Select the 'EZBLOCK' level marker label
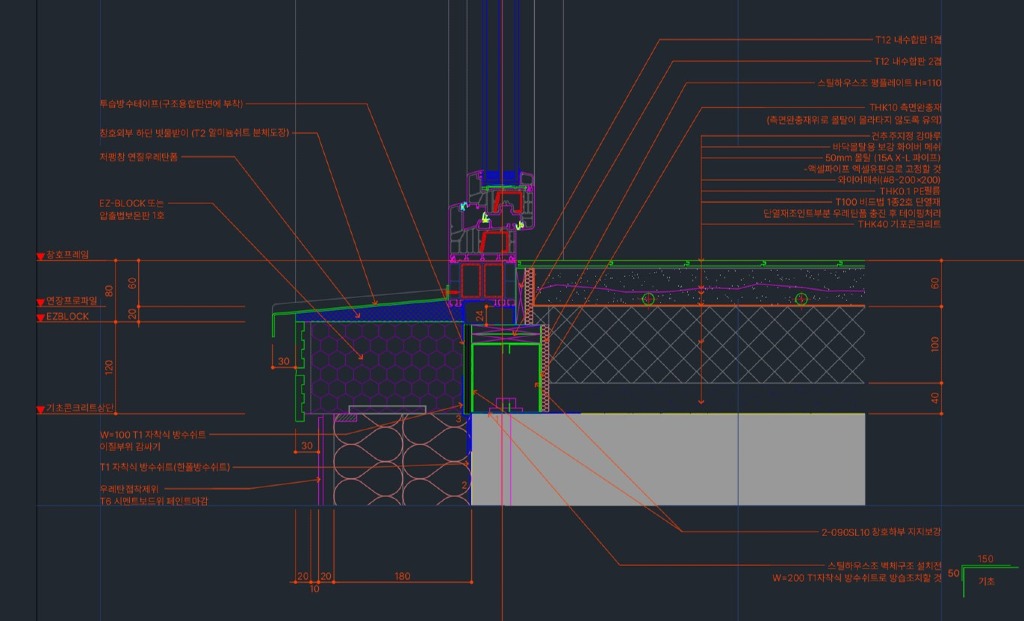The image size is (1024, 621). pos(67,316)
